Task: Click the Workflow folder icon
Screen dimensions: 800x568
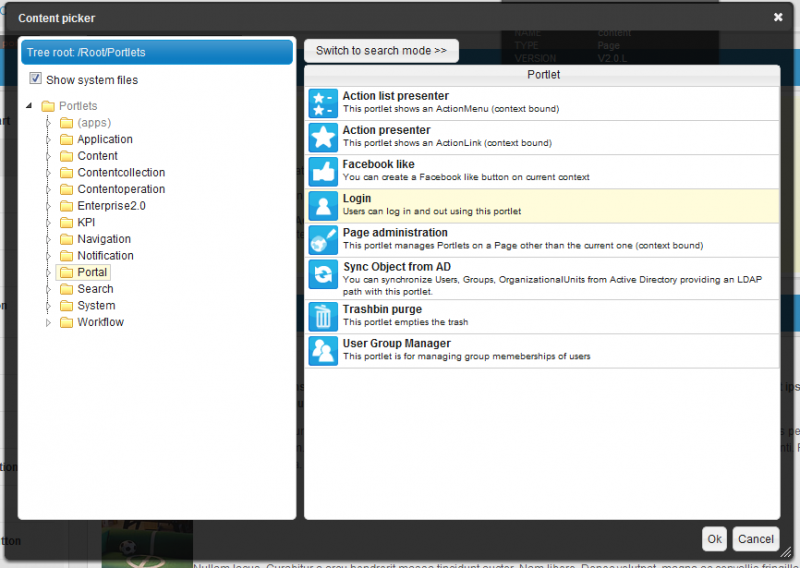Action: pyautogui.click(x=66, y=322)
